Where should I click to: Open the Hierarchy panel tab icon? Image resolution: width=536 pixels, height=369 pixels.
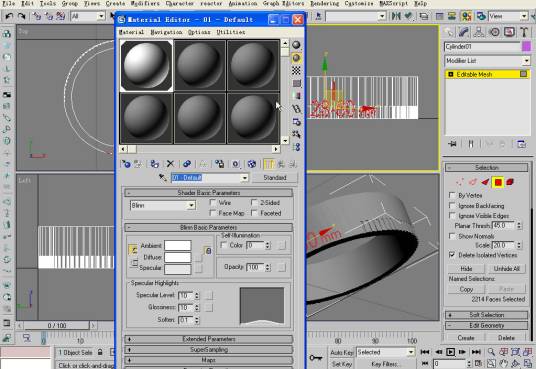coord(479,32)
